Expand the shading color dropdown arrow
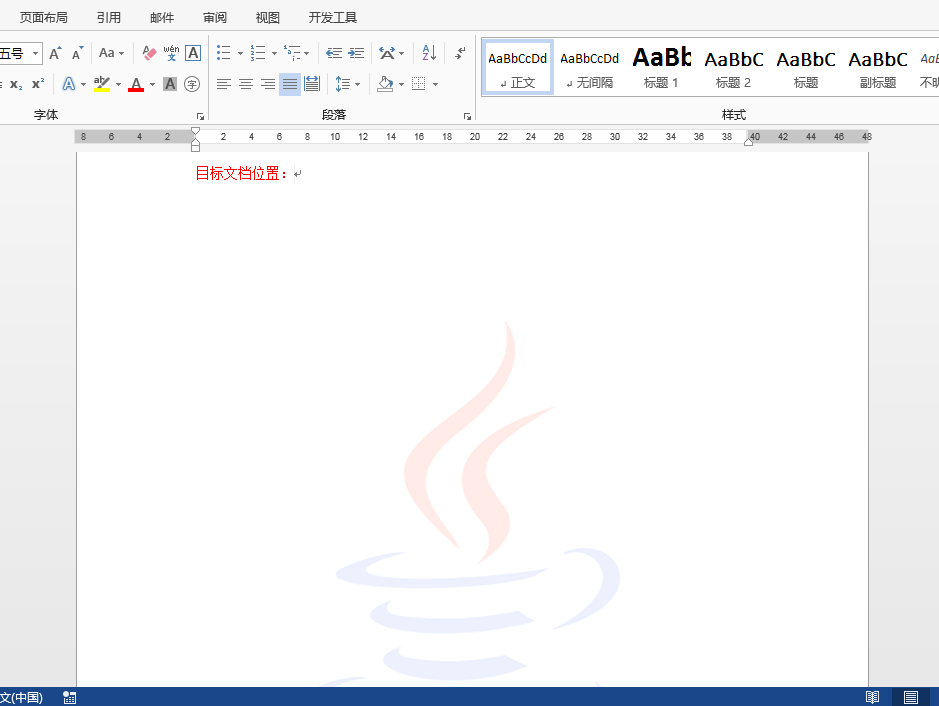 pyautogui.click(x=401, y=84)
